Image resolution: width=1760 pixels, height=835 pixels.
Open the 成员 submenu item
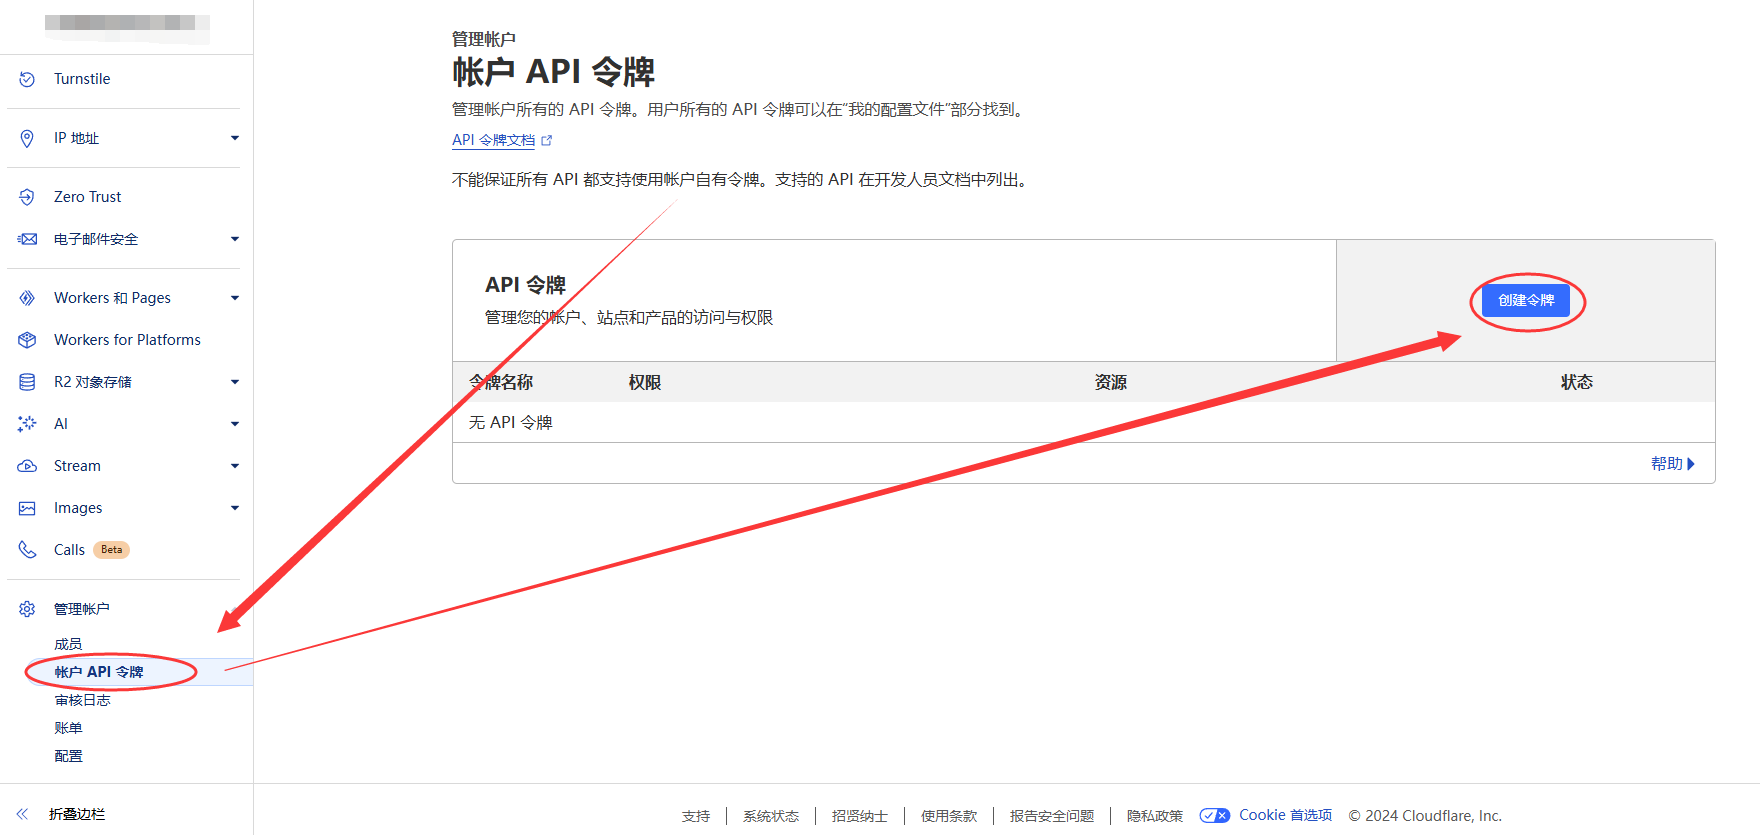tap(68, 644)
